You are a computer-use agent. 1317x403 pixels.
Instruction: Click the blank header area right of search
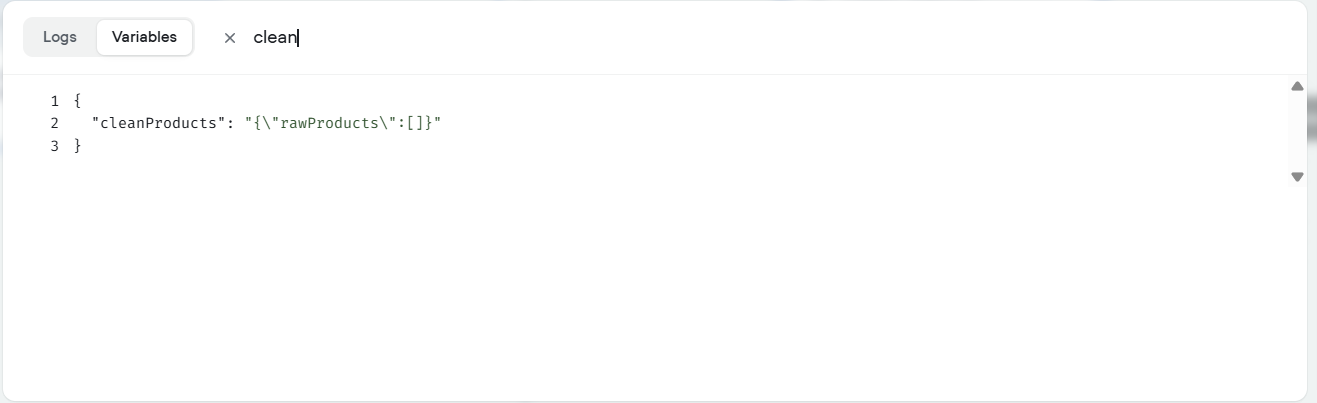click(800, 37)
